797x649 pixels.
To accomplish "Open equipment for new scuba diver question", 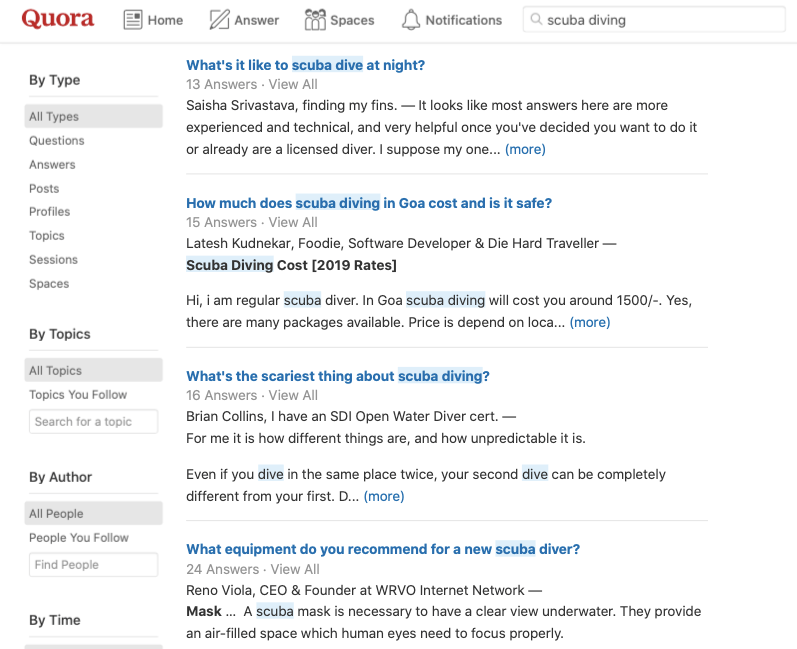I will [x=383, y=549].
